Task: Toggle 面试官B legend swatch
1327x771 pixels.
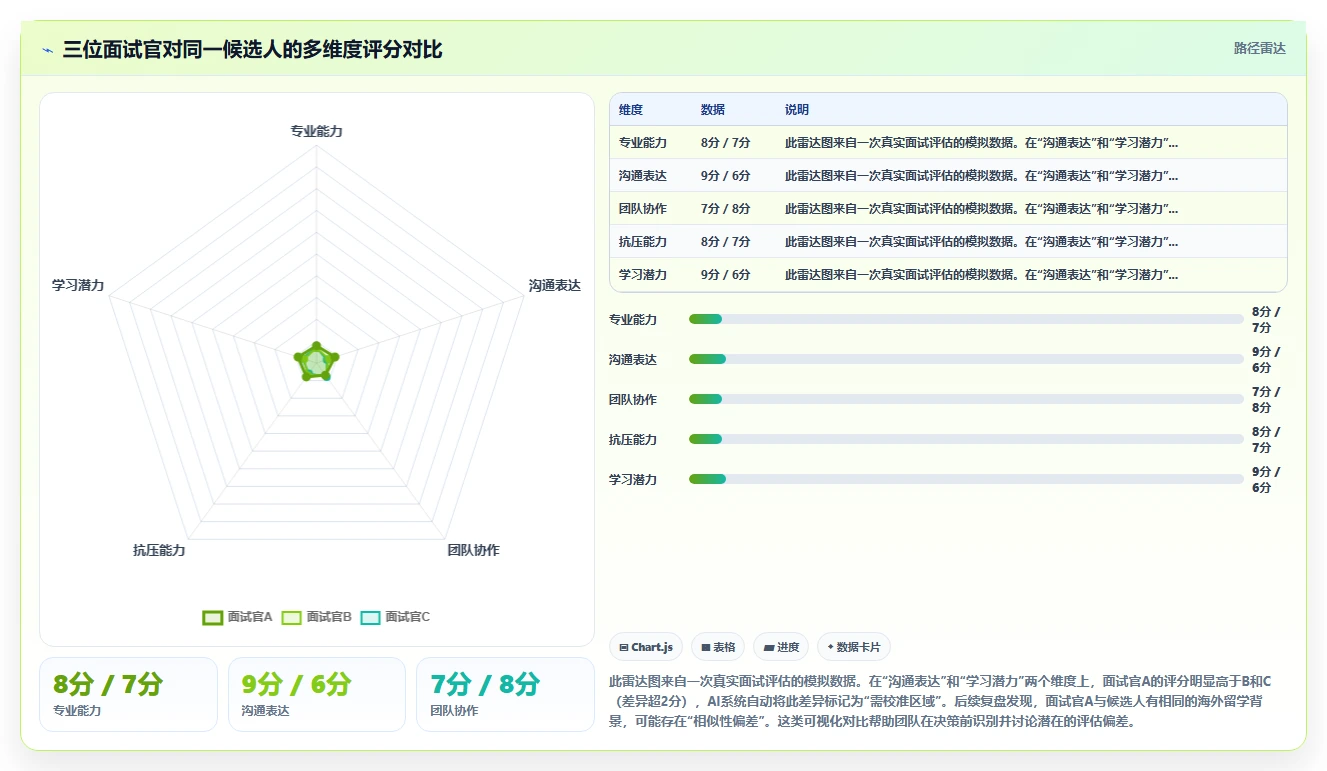Action: 291,617
